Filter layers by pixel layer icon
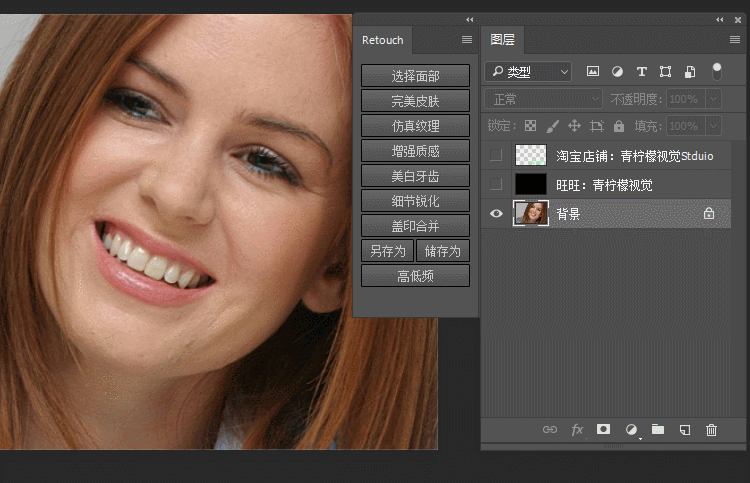This screenshot has width=750, height=483. (x=593, y=72)
